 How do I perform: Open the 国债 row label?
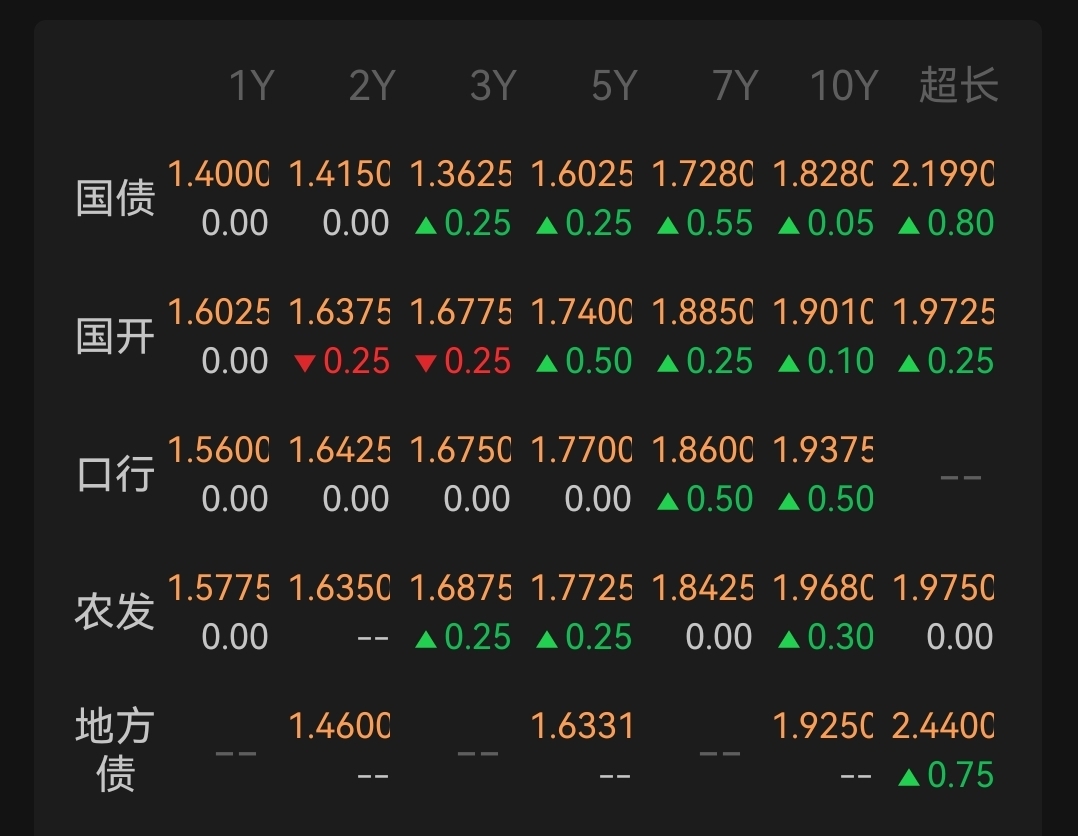pyautogui.click(x=115, y=199)
